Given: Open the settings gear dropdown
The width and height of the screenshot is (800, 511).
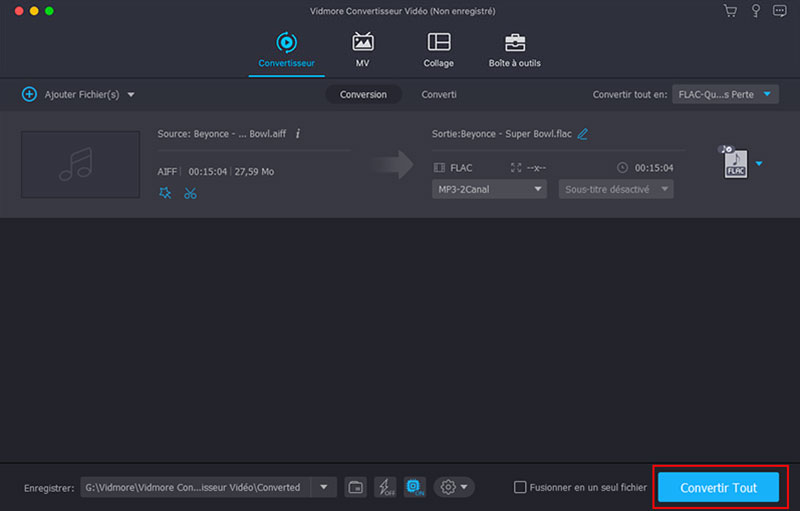Looking at the screenshot, I should pyautogui.click(x=454, y=488).
